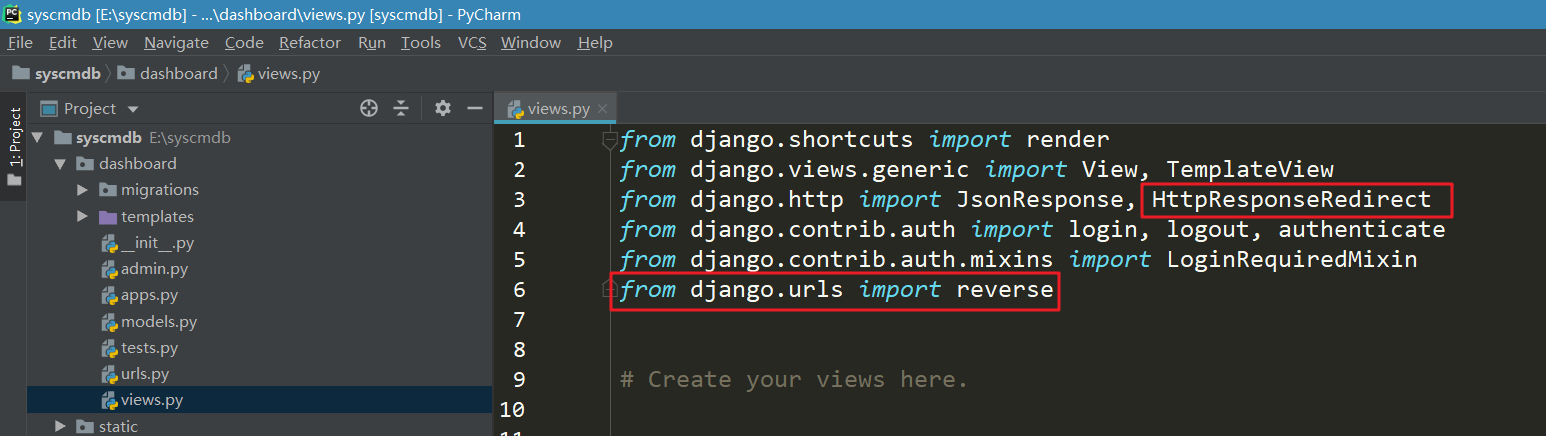Open the VCS menu
Image resolution: width=1546 pixels, height=436 pixels.
coord(472,43)
